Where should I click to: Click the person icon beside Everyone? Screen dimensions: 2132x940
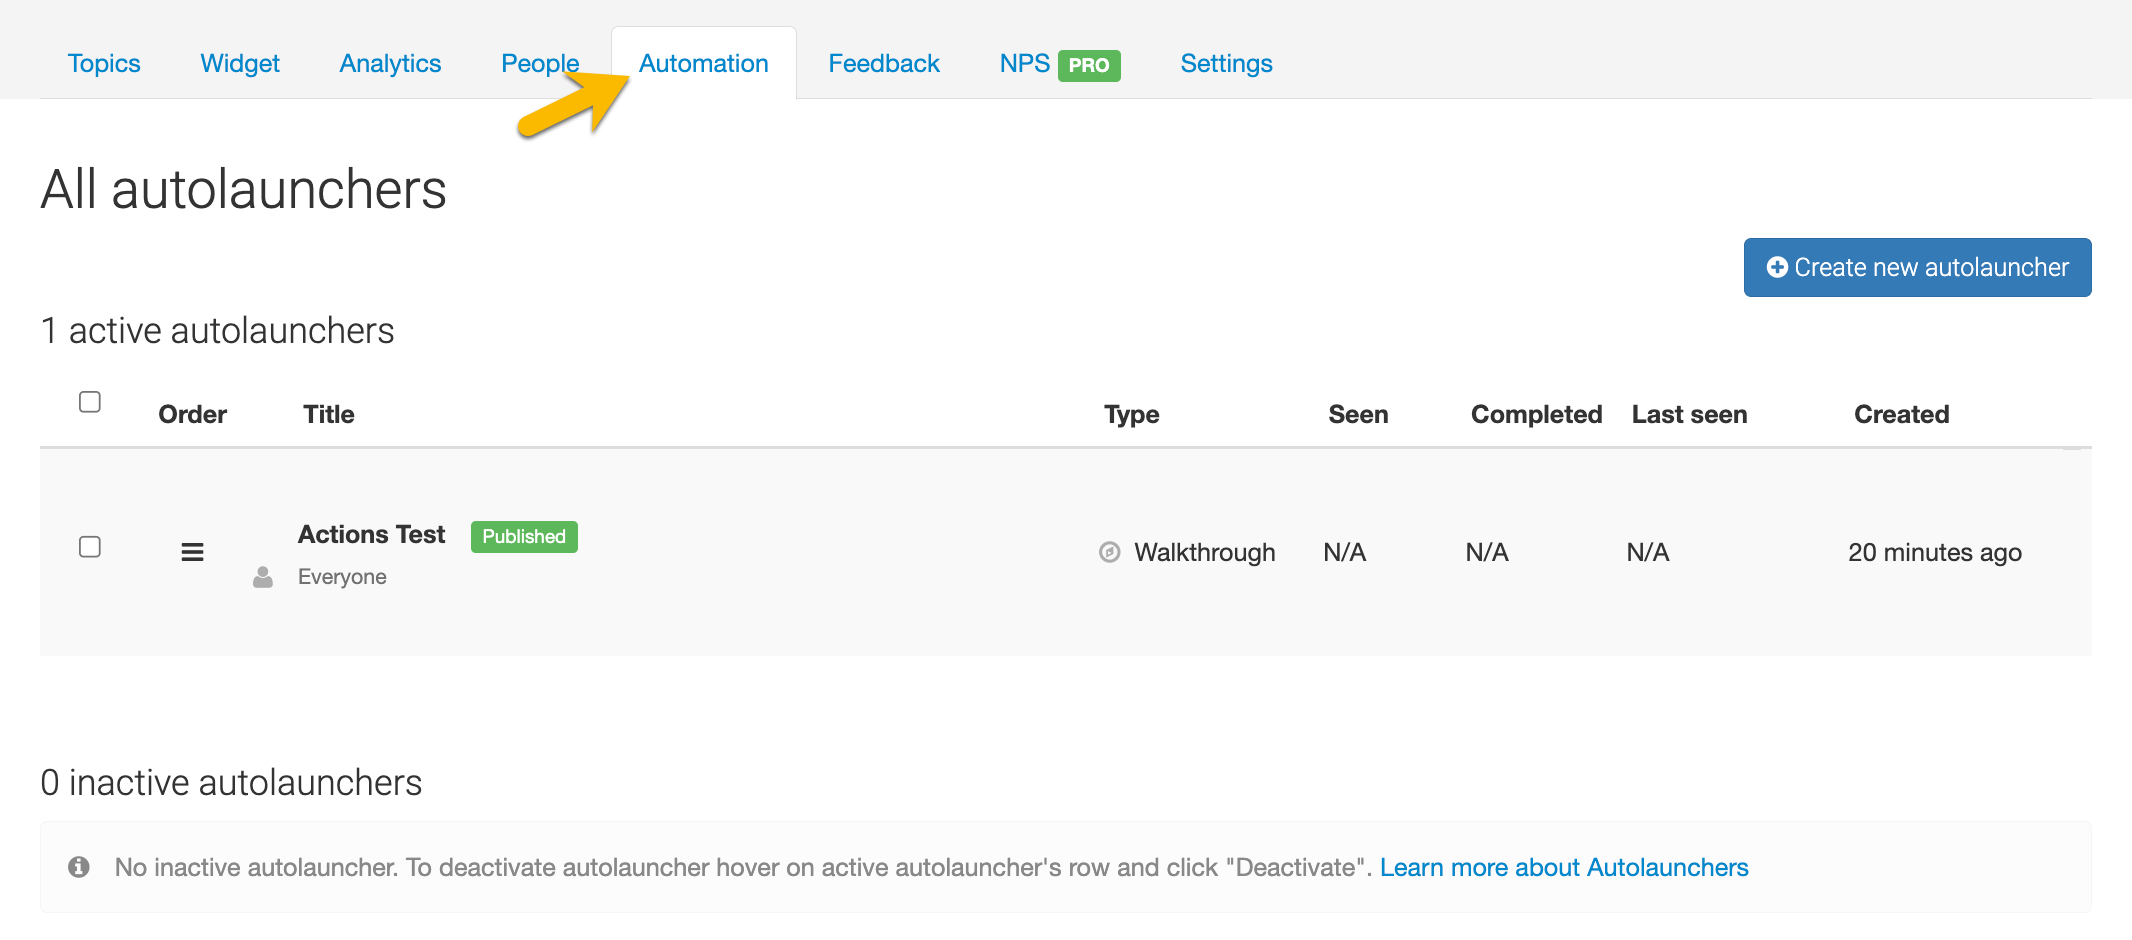263,577
